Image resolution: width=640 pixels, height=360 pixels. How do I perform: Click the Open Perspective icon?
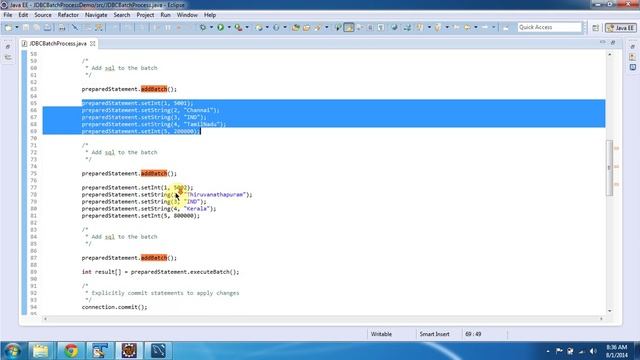point(596,28)
